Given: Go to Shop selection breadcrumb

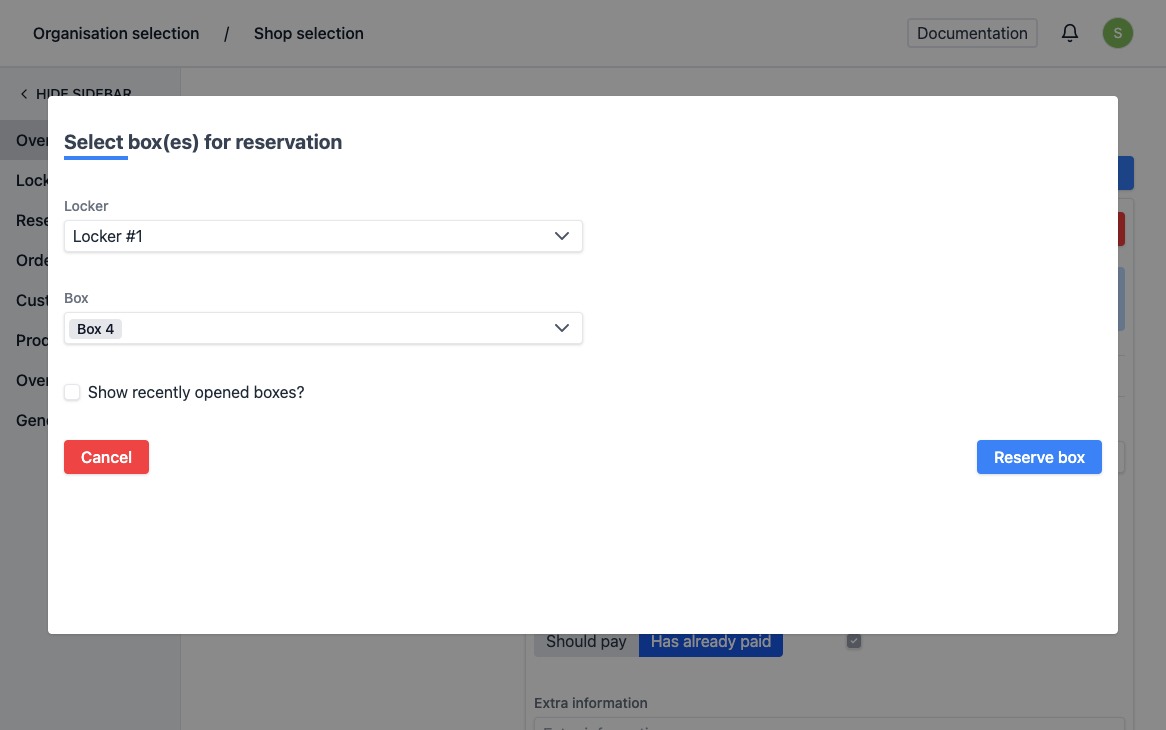Looking at the screenshot, I should coord(308,33).
